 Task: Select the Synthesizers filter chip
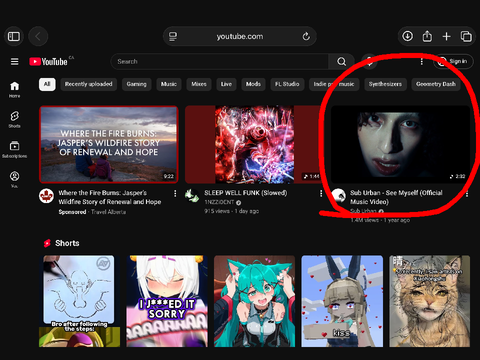[385, 84]
